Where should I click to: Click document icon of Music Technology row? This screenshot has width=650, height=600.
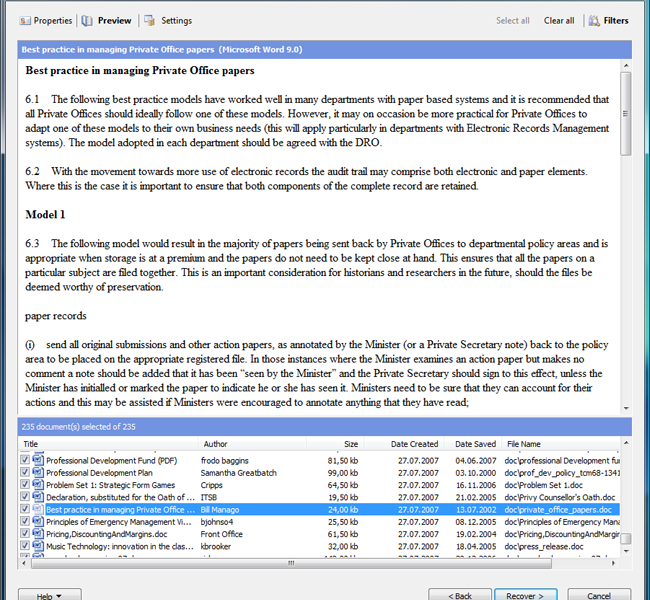click(38, 546)
